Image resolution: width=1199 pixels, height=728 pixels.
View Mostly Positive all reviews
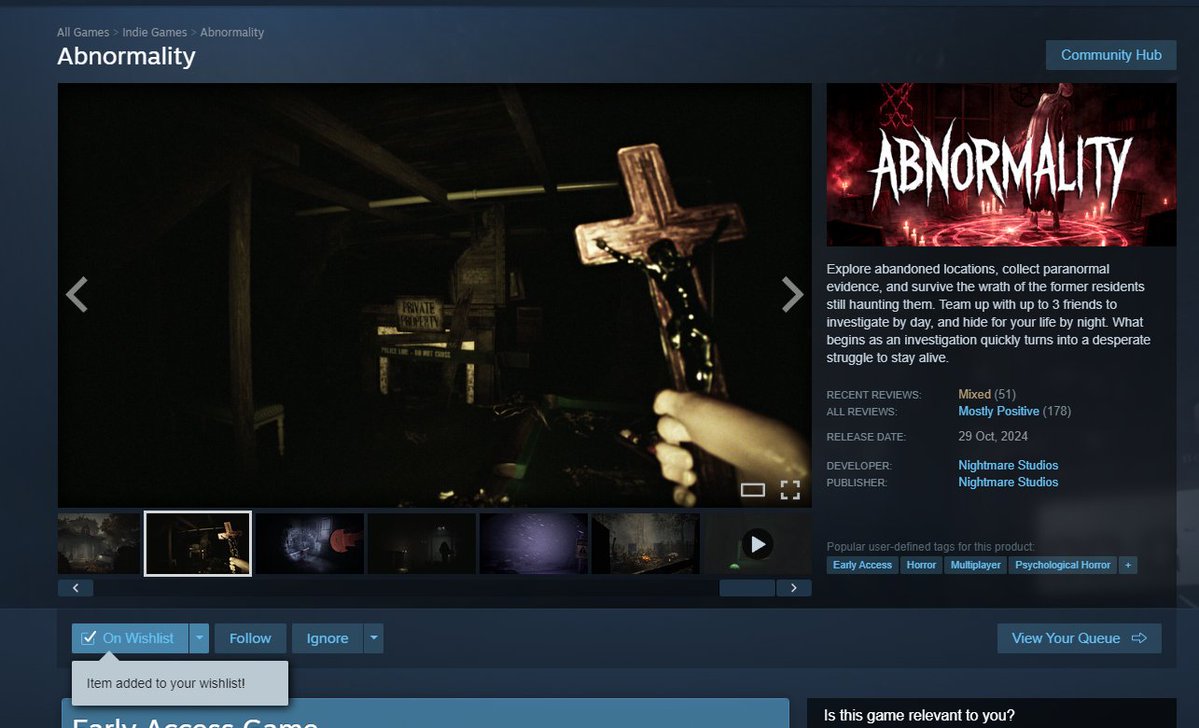pos(999,411)
